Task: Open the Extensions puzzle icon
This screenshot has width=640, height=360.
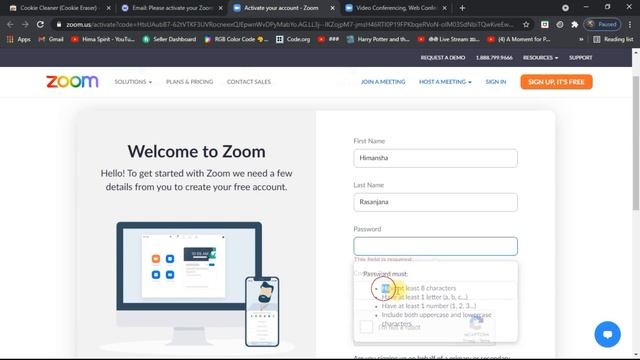Action: click(x=575, y=24)
